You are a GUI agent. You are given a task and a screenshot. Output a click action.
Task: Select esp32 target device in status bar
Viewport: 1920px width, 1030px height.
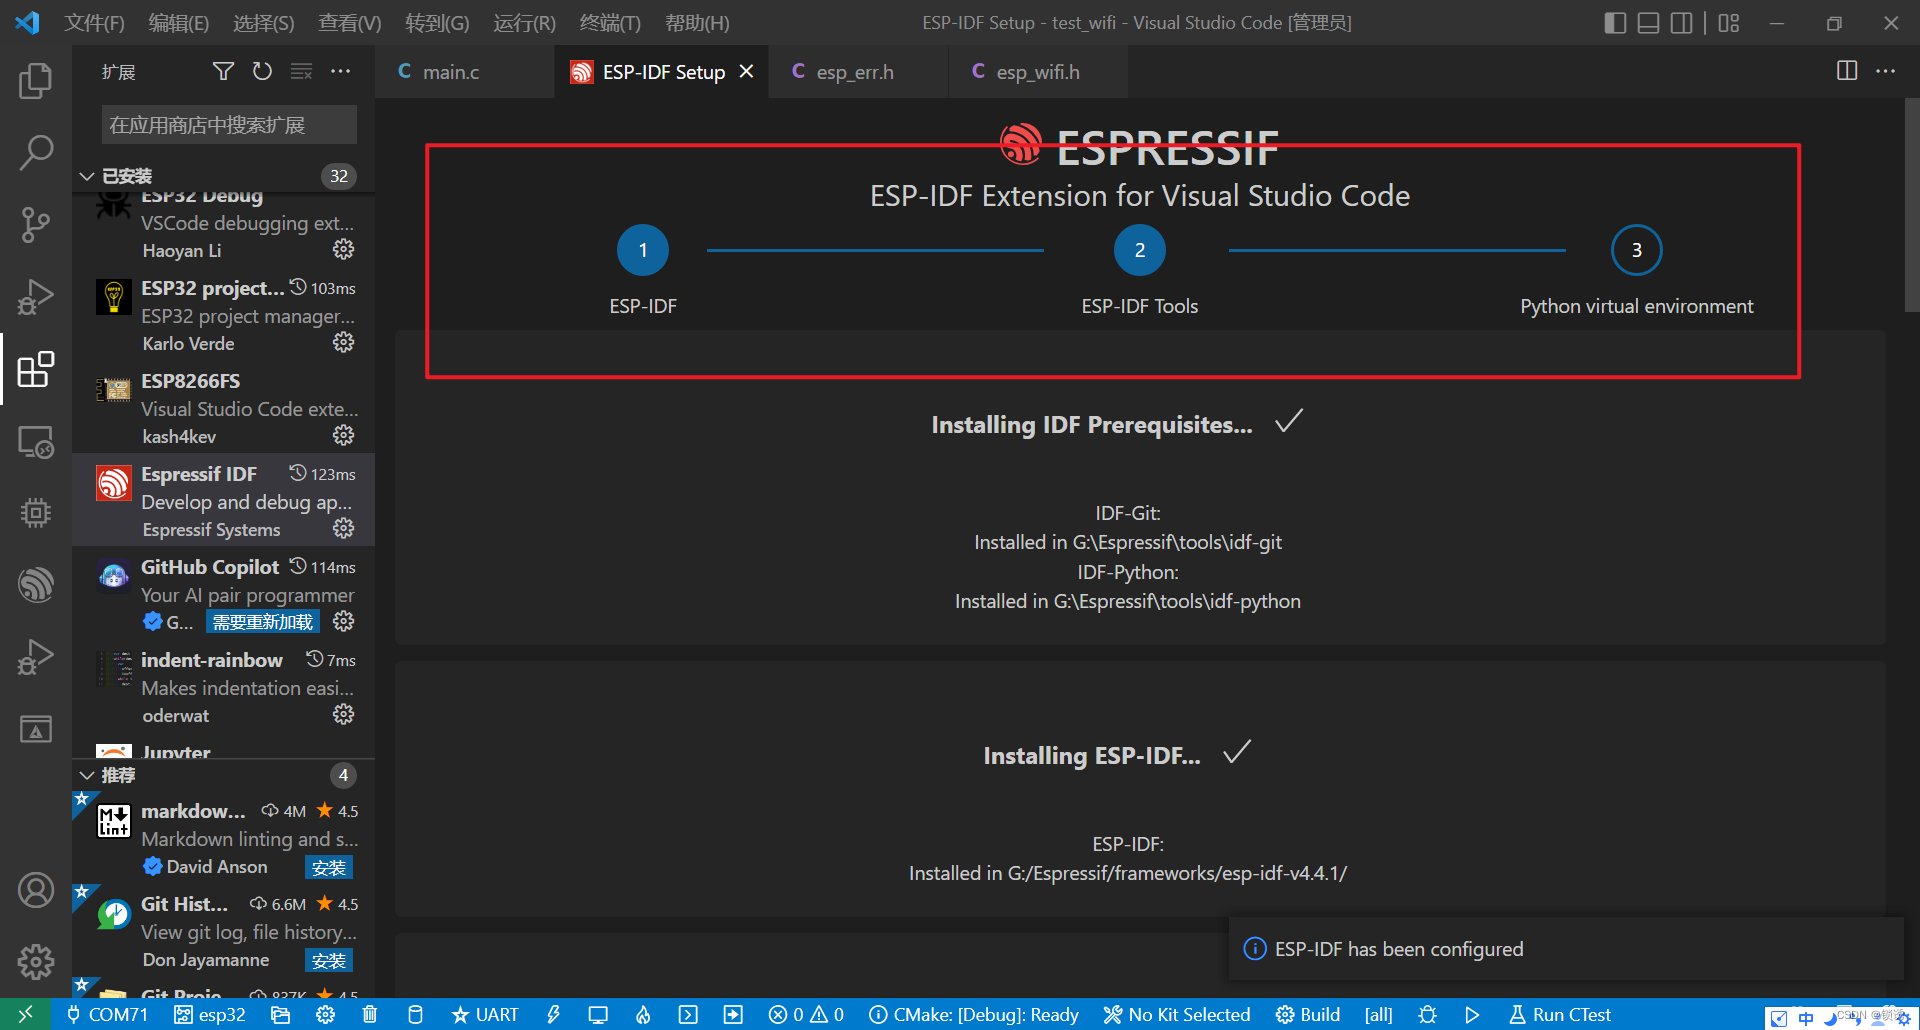[x=210, y=1014]
